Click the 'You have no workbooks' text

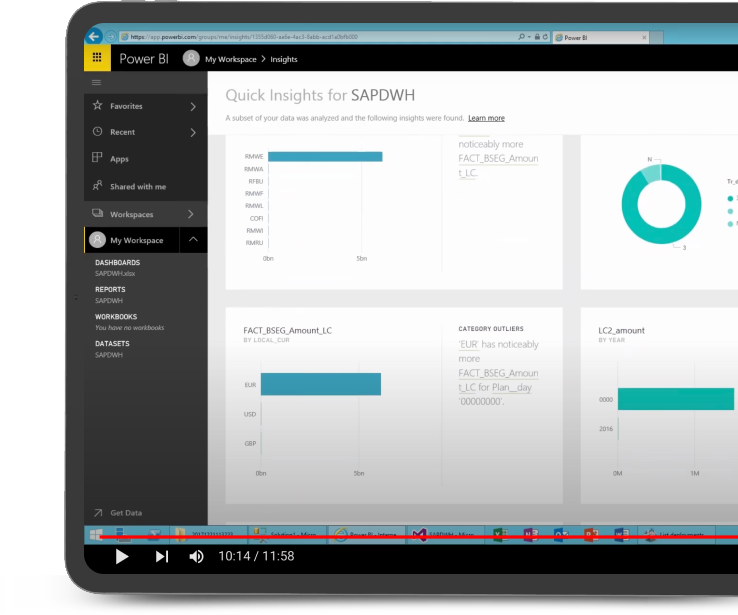click(x=129, y=327)
